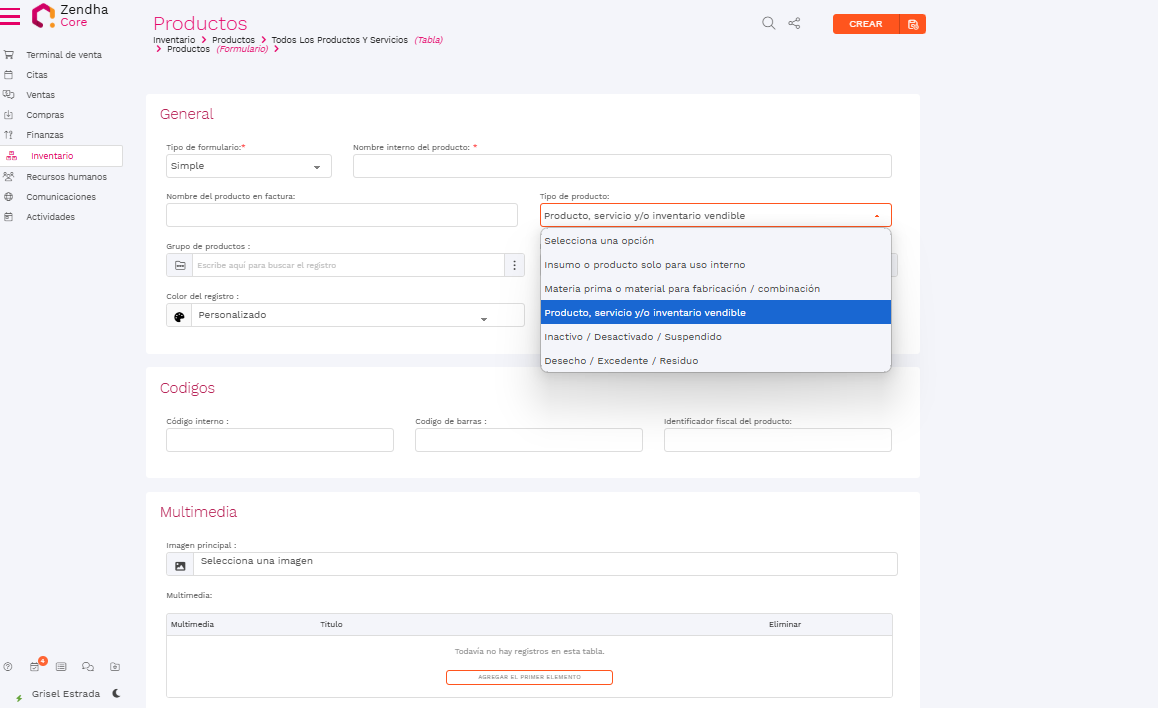Screen dimensions: 1158x708
Task: Toggle dark mode moon icon
Action: (116, 693)
